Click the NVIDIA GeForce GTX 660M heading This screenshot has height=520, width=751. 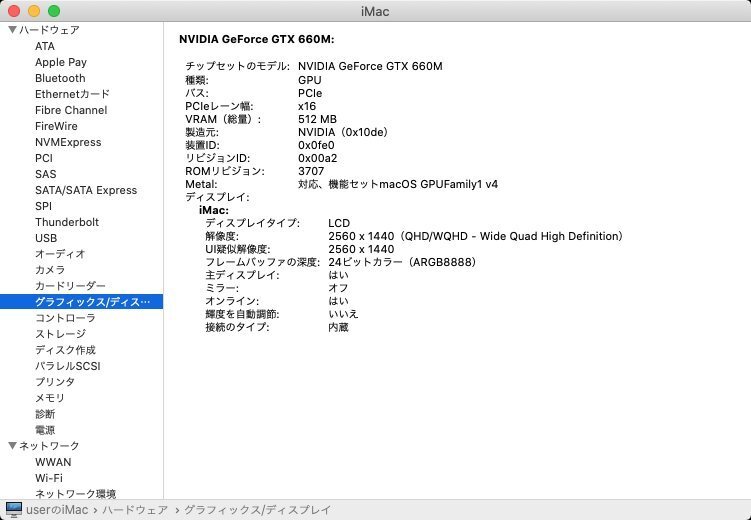click(256, 39)
